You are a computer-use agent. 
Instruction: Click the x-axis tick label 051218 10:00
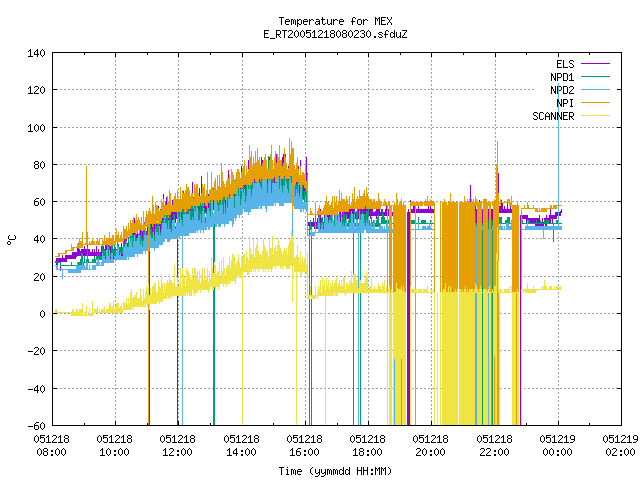coord(115,446)
